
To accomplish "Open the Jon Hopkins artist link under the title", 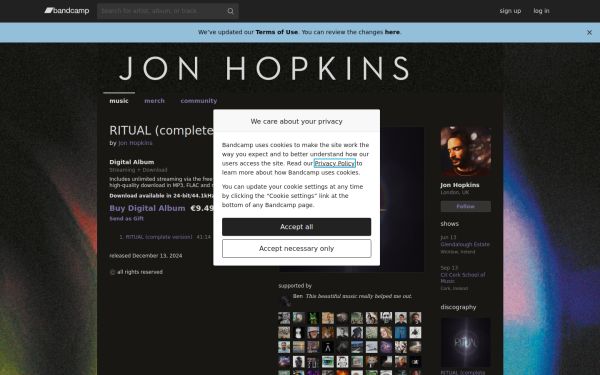I will click(135, 143).
